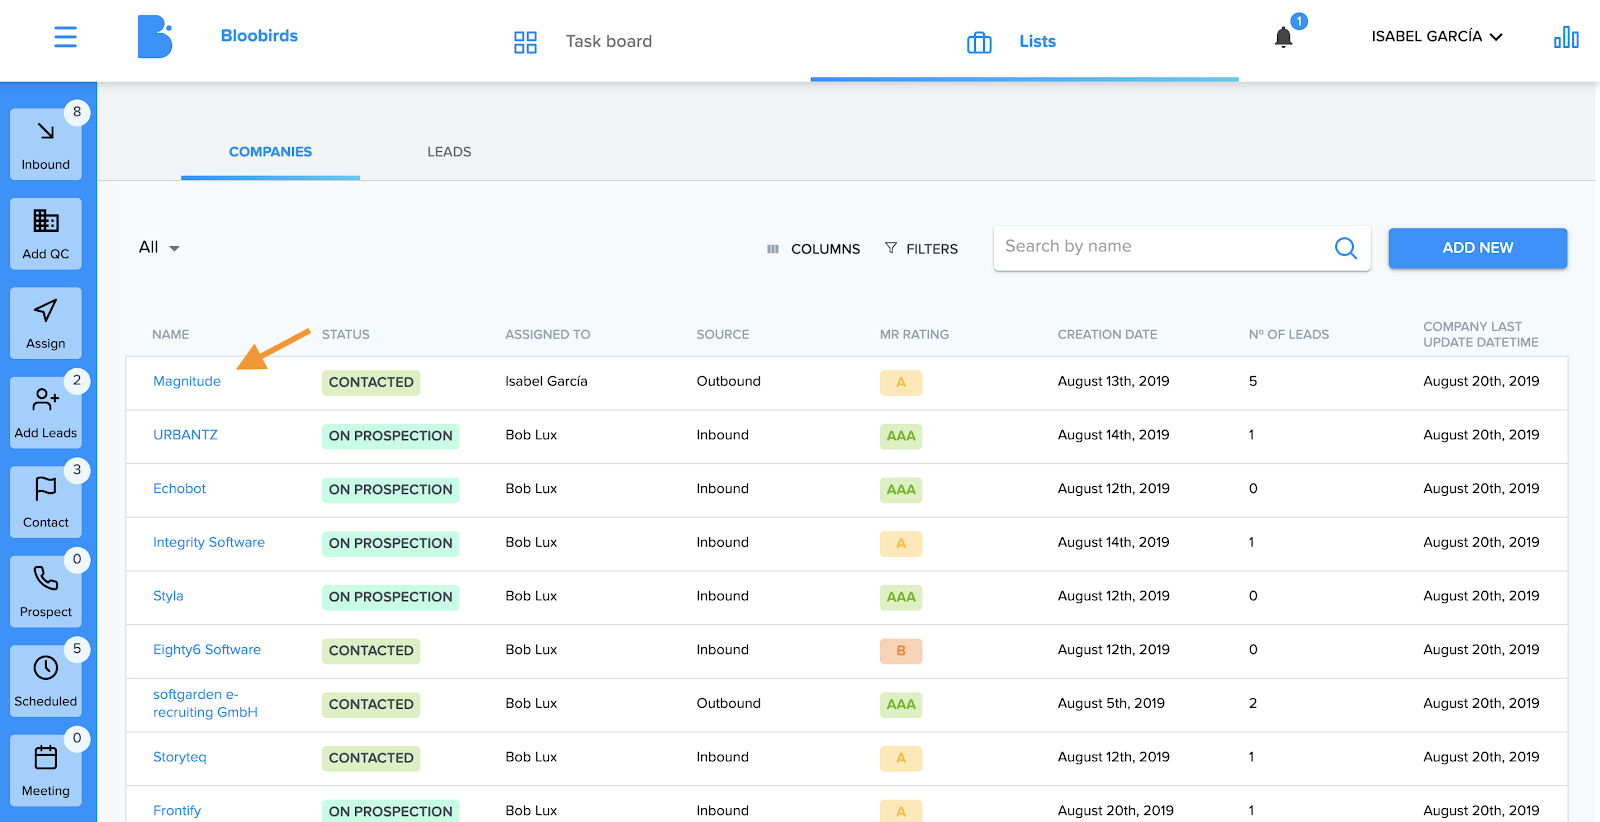1600x822 pixels.
Task: Click the Bloobirds logo icon
Action: (x=155, y=37)
